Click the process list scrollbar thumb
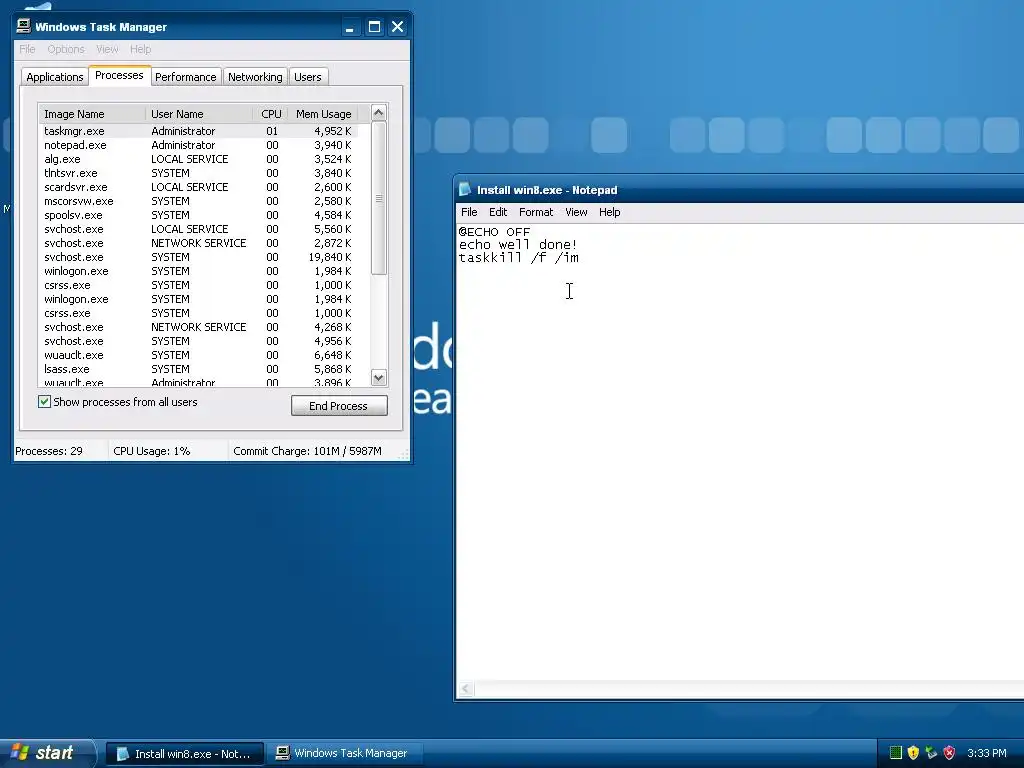 click(x=379, y=198)
